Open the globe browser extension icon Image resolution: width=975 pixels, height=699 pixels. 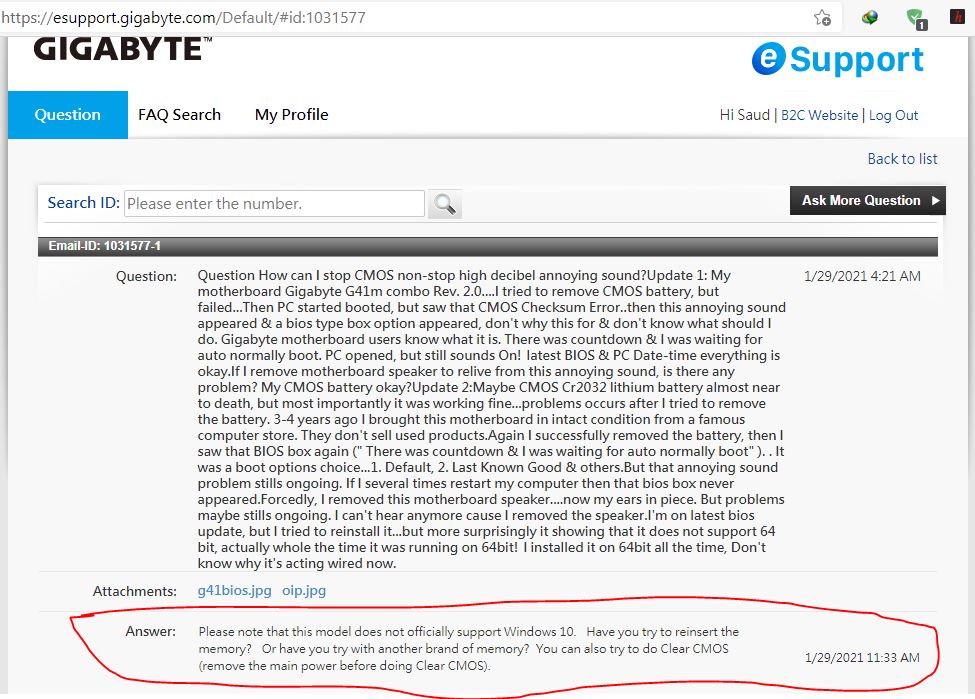pyautogui.click(x=870, y=17)
